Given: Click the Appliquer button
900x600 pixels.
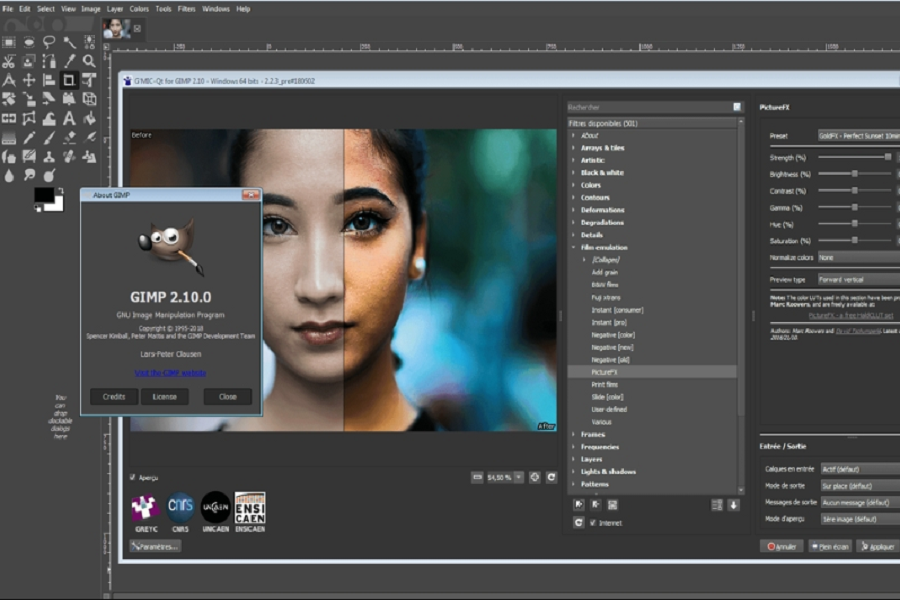Looking at the screenshot, I should [x=878, y=547].
